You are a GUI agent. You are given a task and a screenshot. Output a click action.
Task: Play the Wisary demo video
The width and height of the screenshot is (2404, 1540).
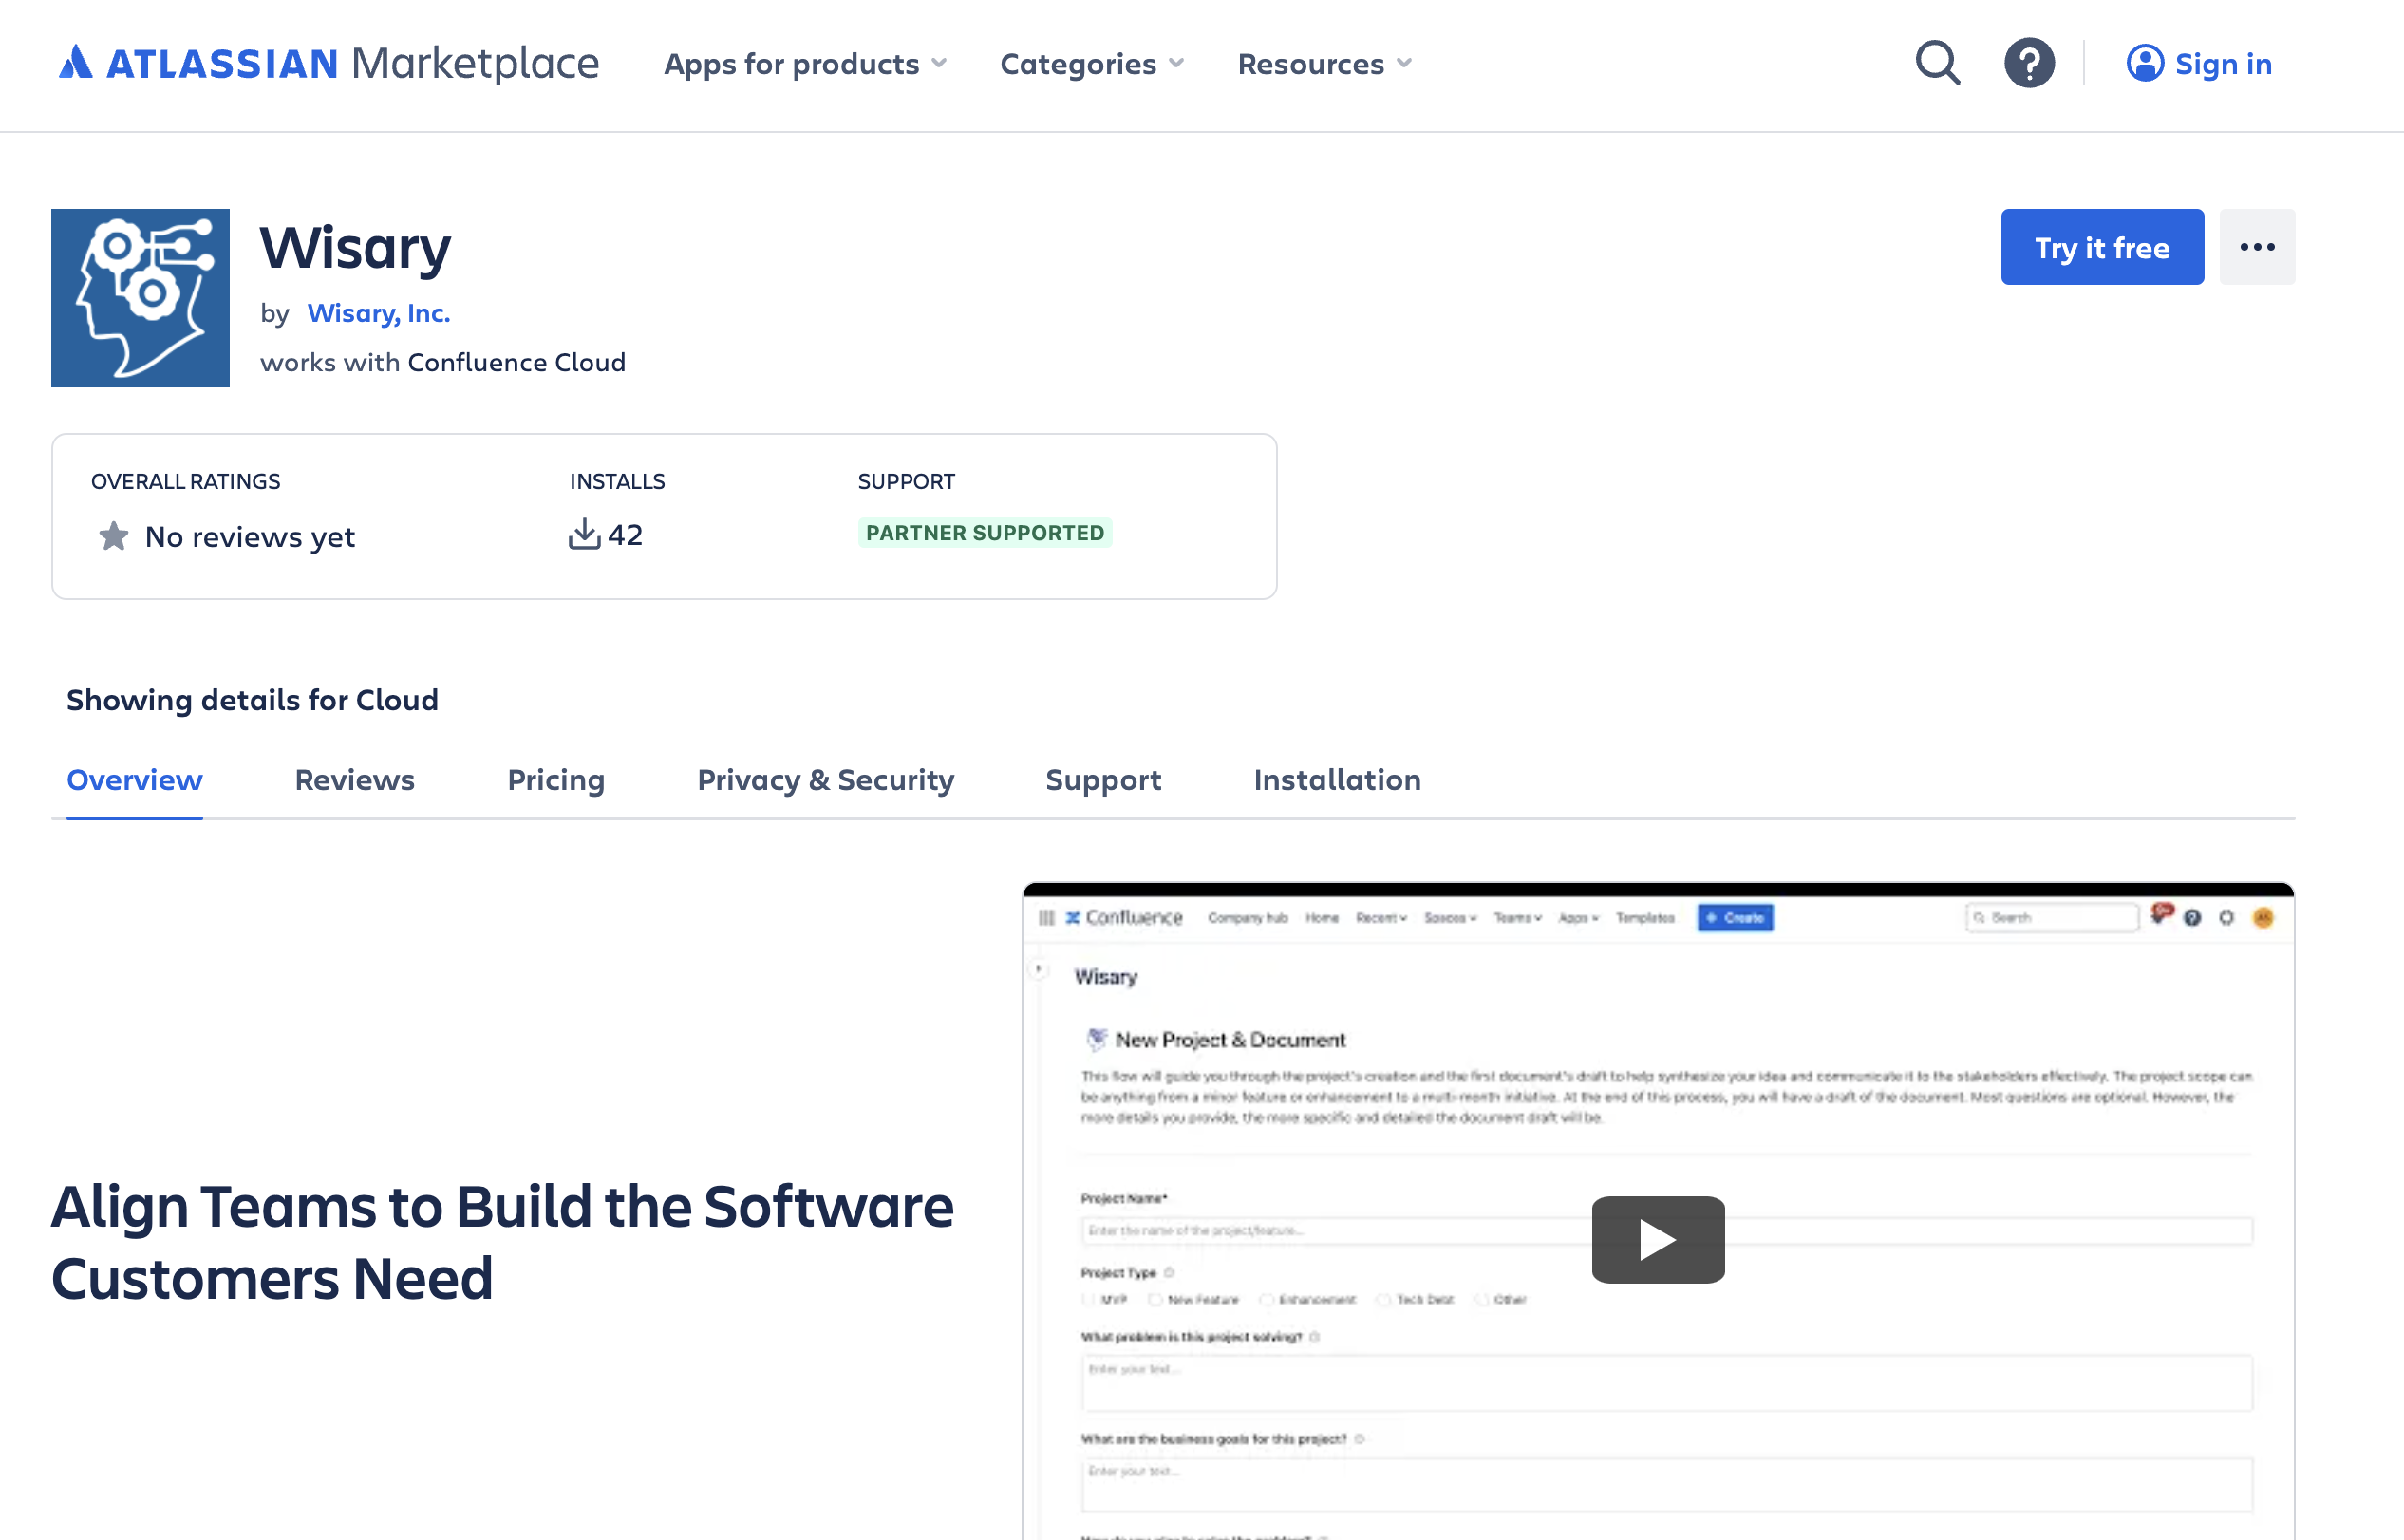1657,1239
